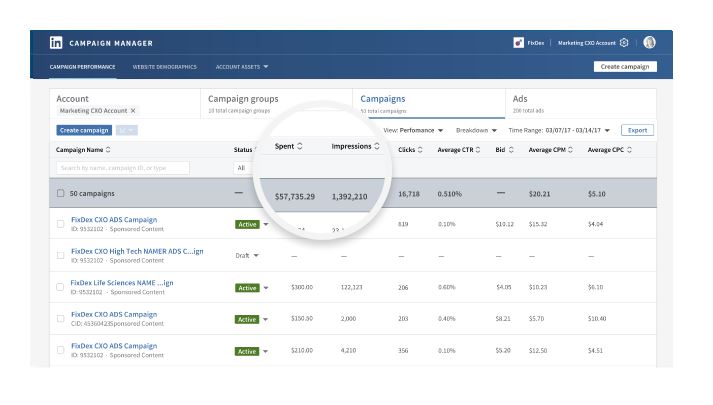Viewport: 713px width, 405px height.
Task: Remove Marketing CXO Account filter X
Action: [x=133, y=110]
